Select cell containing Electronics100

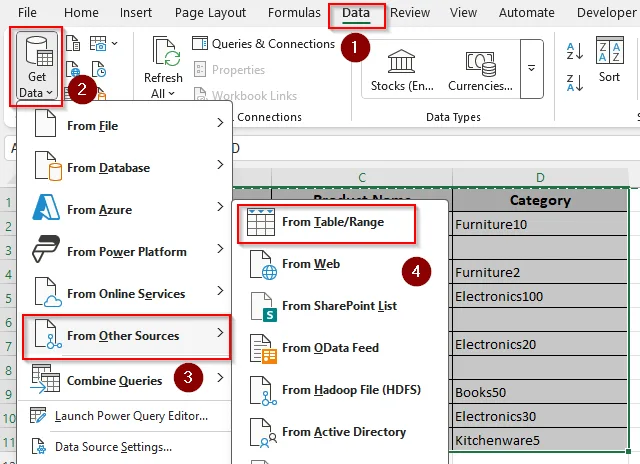[x=540, y=297]
